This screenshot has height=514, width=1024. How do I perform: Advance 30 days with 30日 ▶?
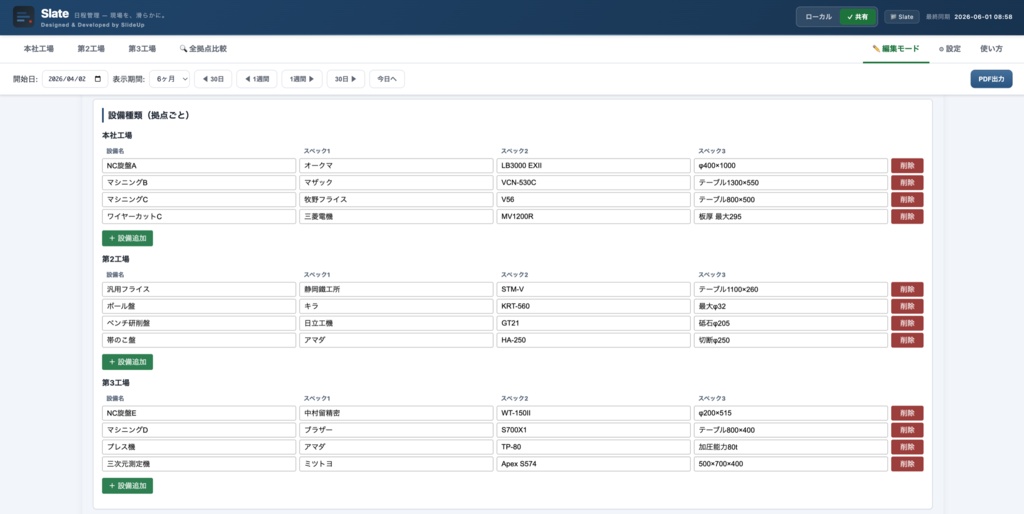pyautogui.click(x=345, y=79)
